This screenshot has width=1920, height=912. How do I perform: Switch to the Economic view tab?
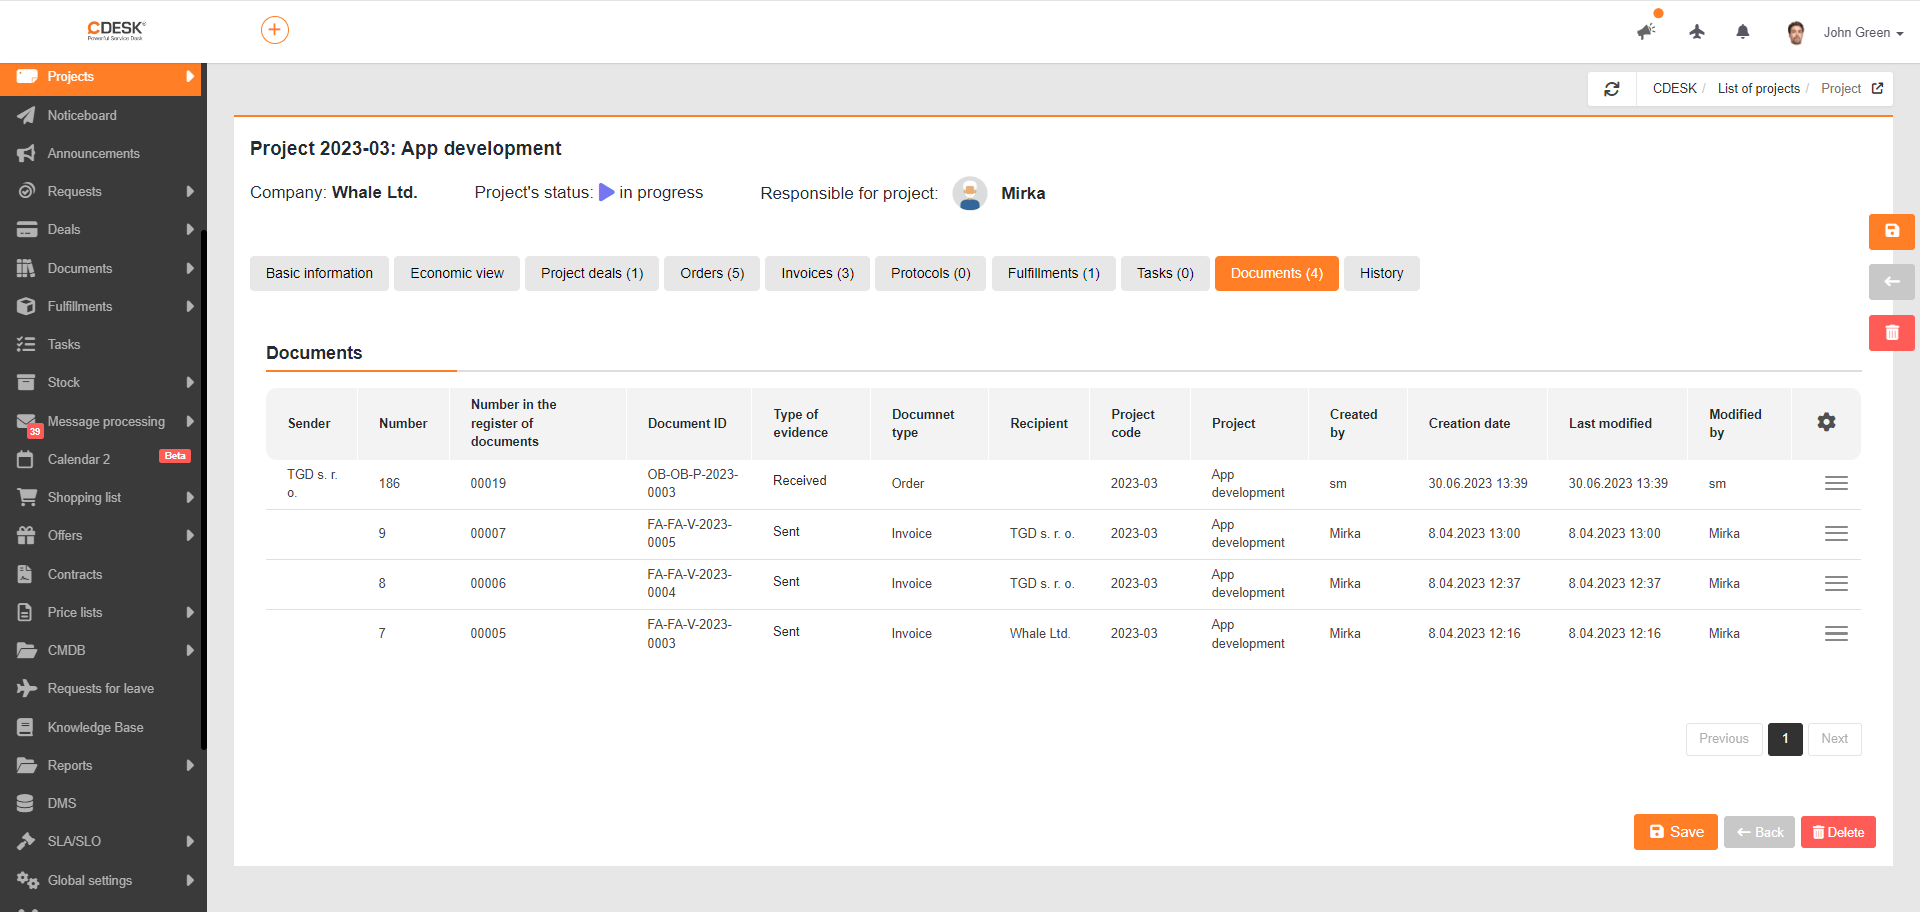coord(457,273)
